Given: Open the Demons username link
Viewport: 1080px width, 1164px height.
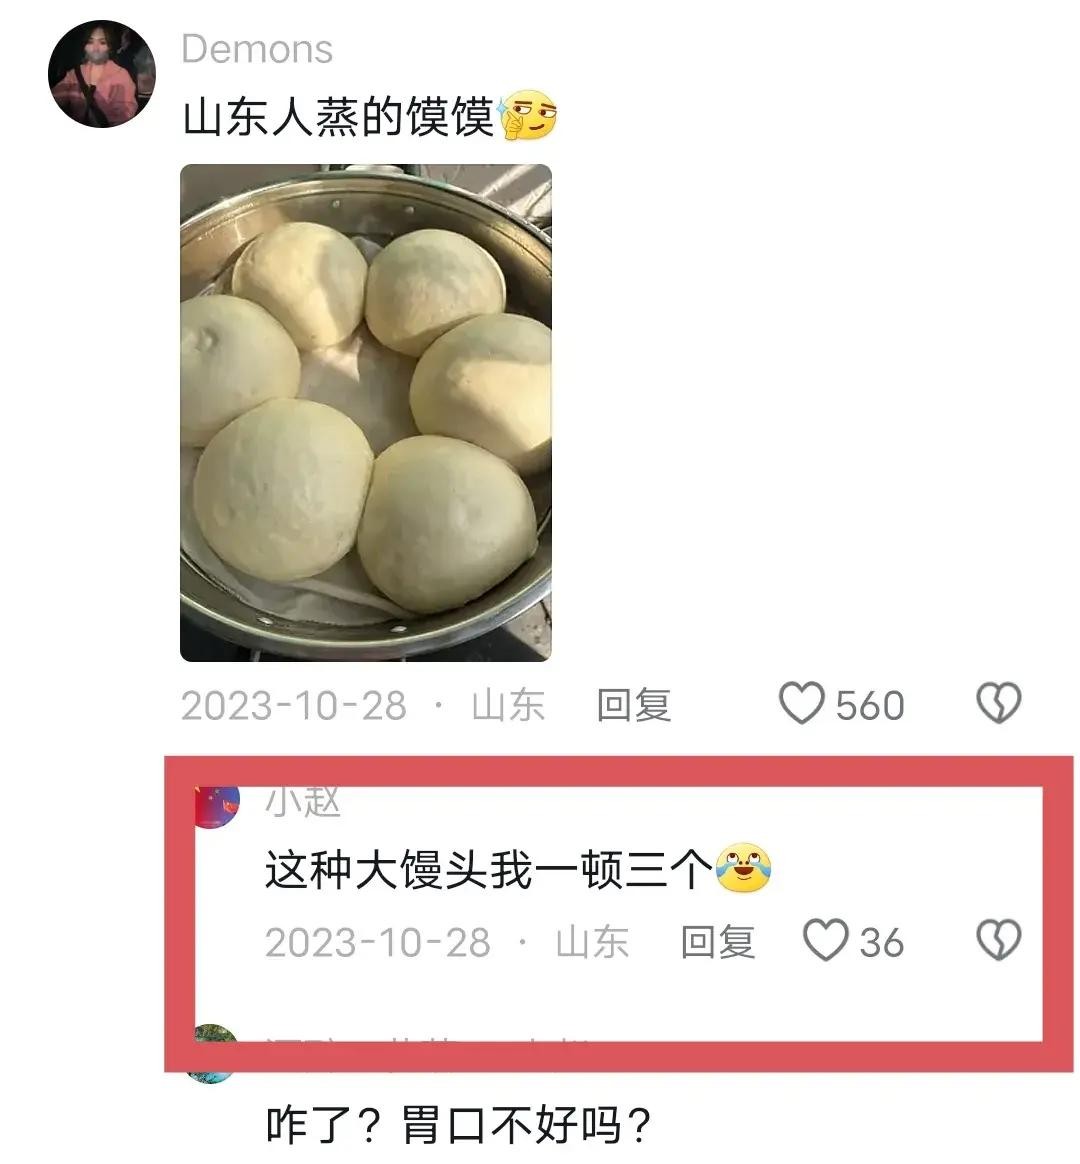Looking at the screenshot, I should coord(257,50).
